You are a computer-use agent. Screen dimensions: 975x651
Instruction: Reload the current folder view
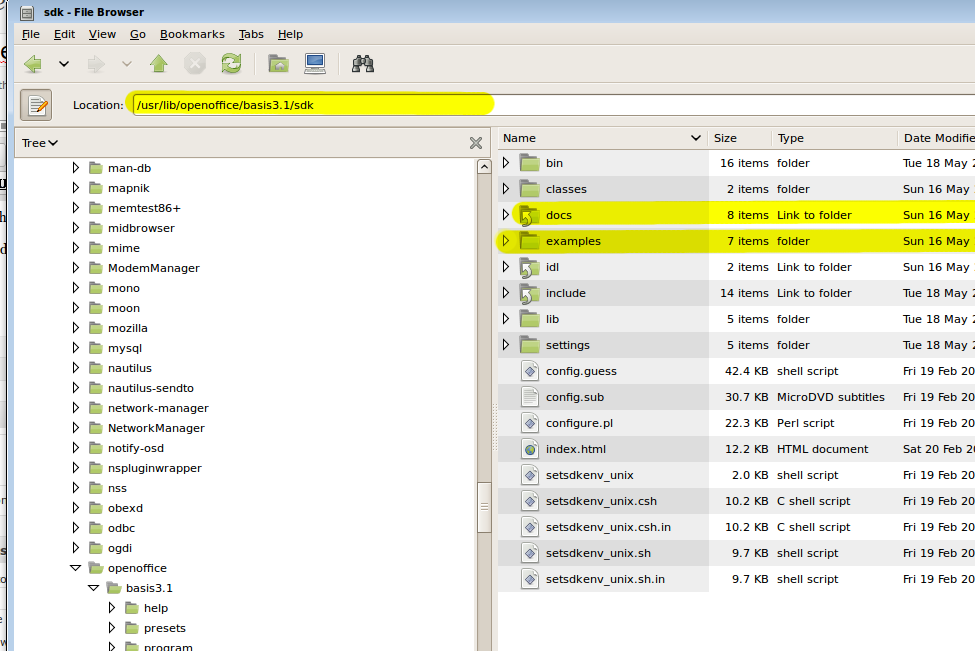pyautogui.click(x=231, y=63)
